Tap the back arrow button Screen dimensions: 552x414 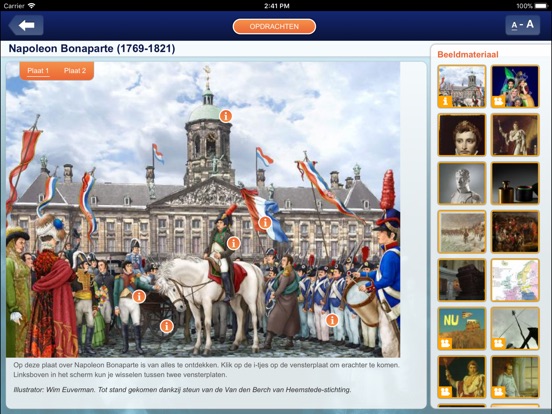tap(26, 25)
